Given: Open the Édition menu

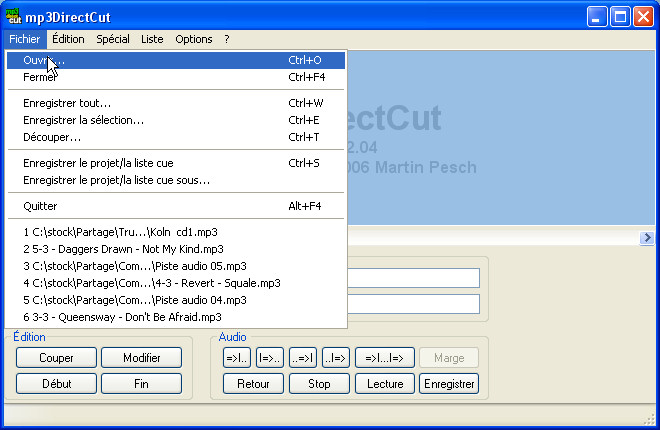Looking at the screenshot, I should pos(68,39).
